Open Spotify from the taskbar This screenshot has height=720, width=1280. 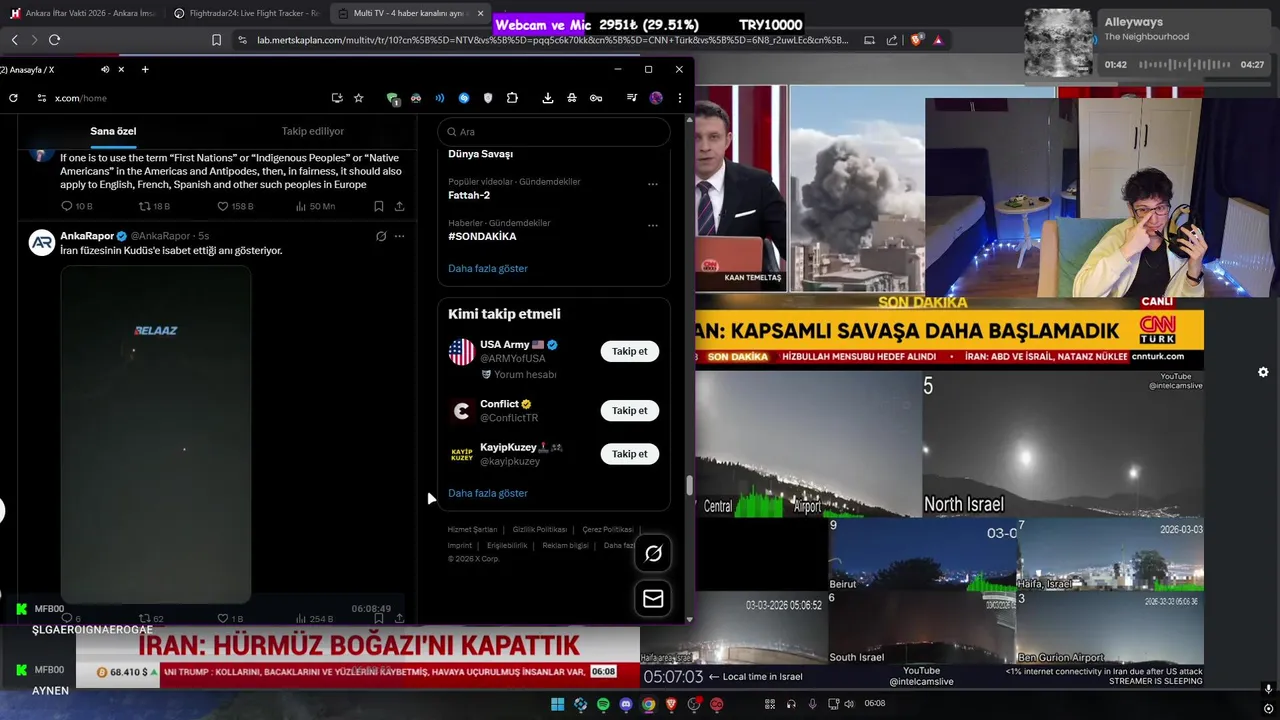603,704
